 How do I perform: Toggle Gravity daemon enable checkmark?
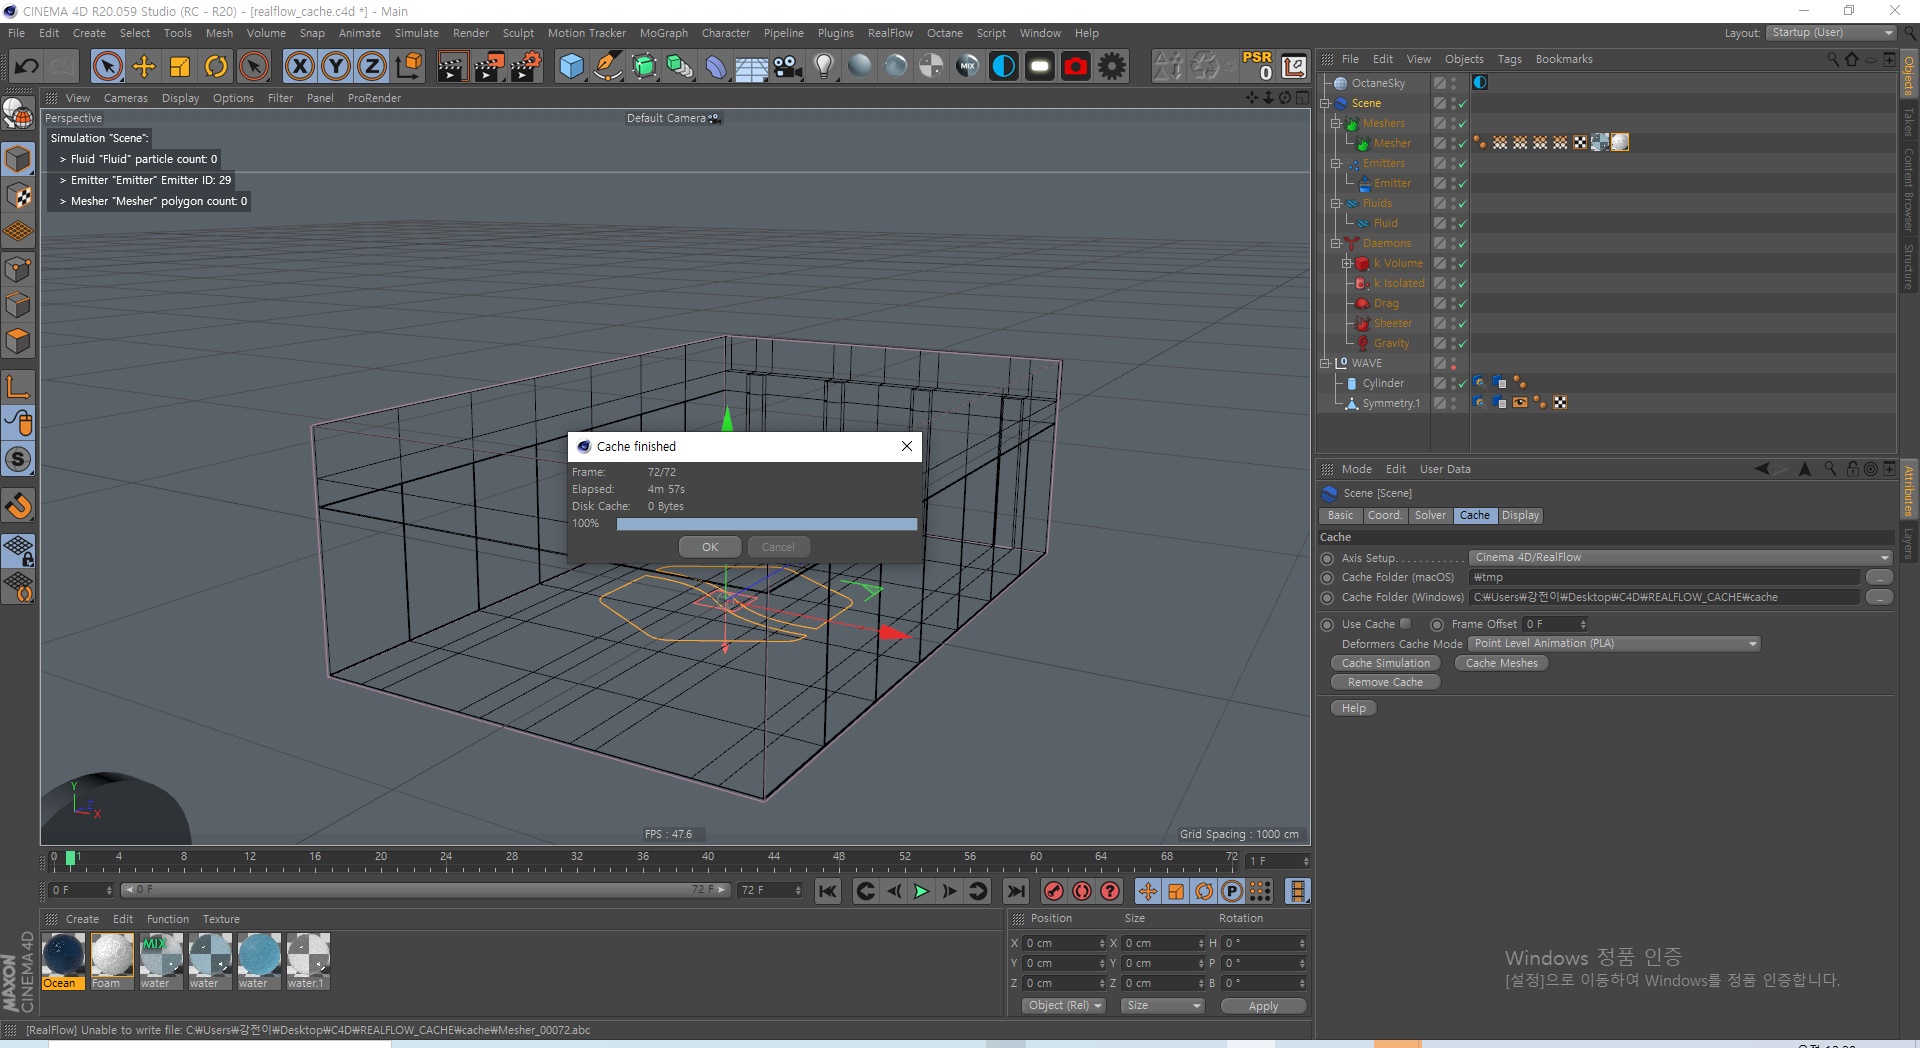[x=1462, y=343]
